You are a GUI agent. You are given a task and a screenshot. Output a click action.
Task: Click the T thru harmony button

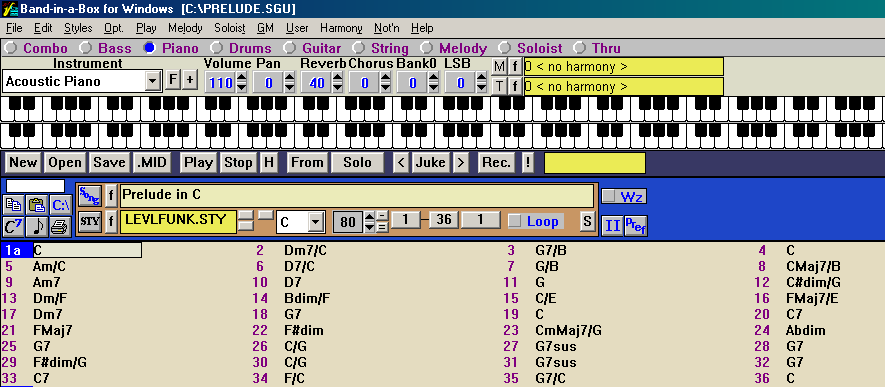[499, 86]
